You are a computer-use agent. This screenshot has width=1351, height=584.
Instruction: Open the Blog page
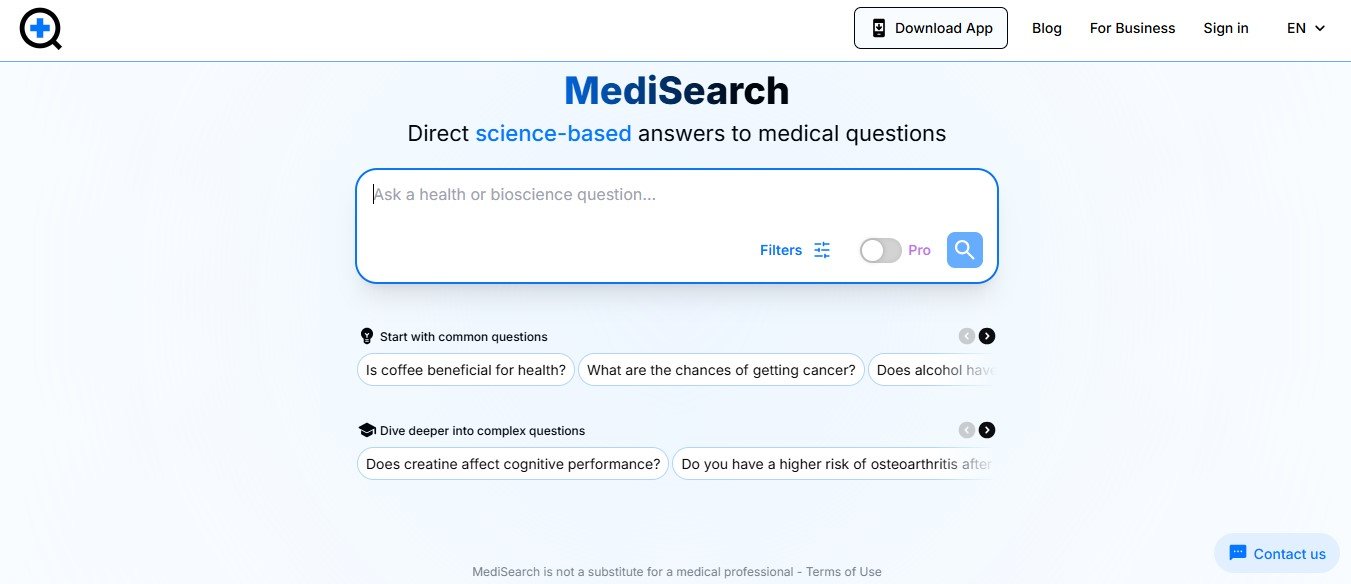1046,28
